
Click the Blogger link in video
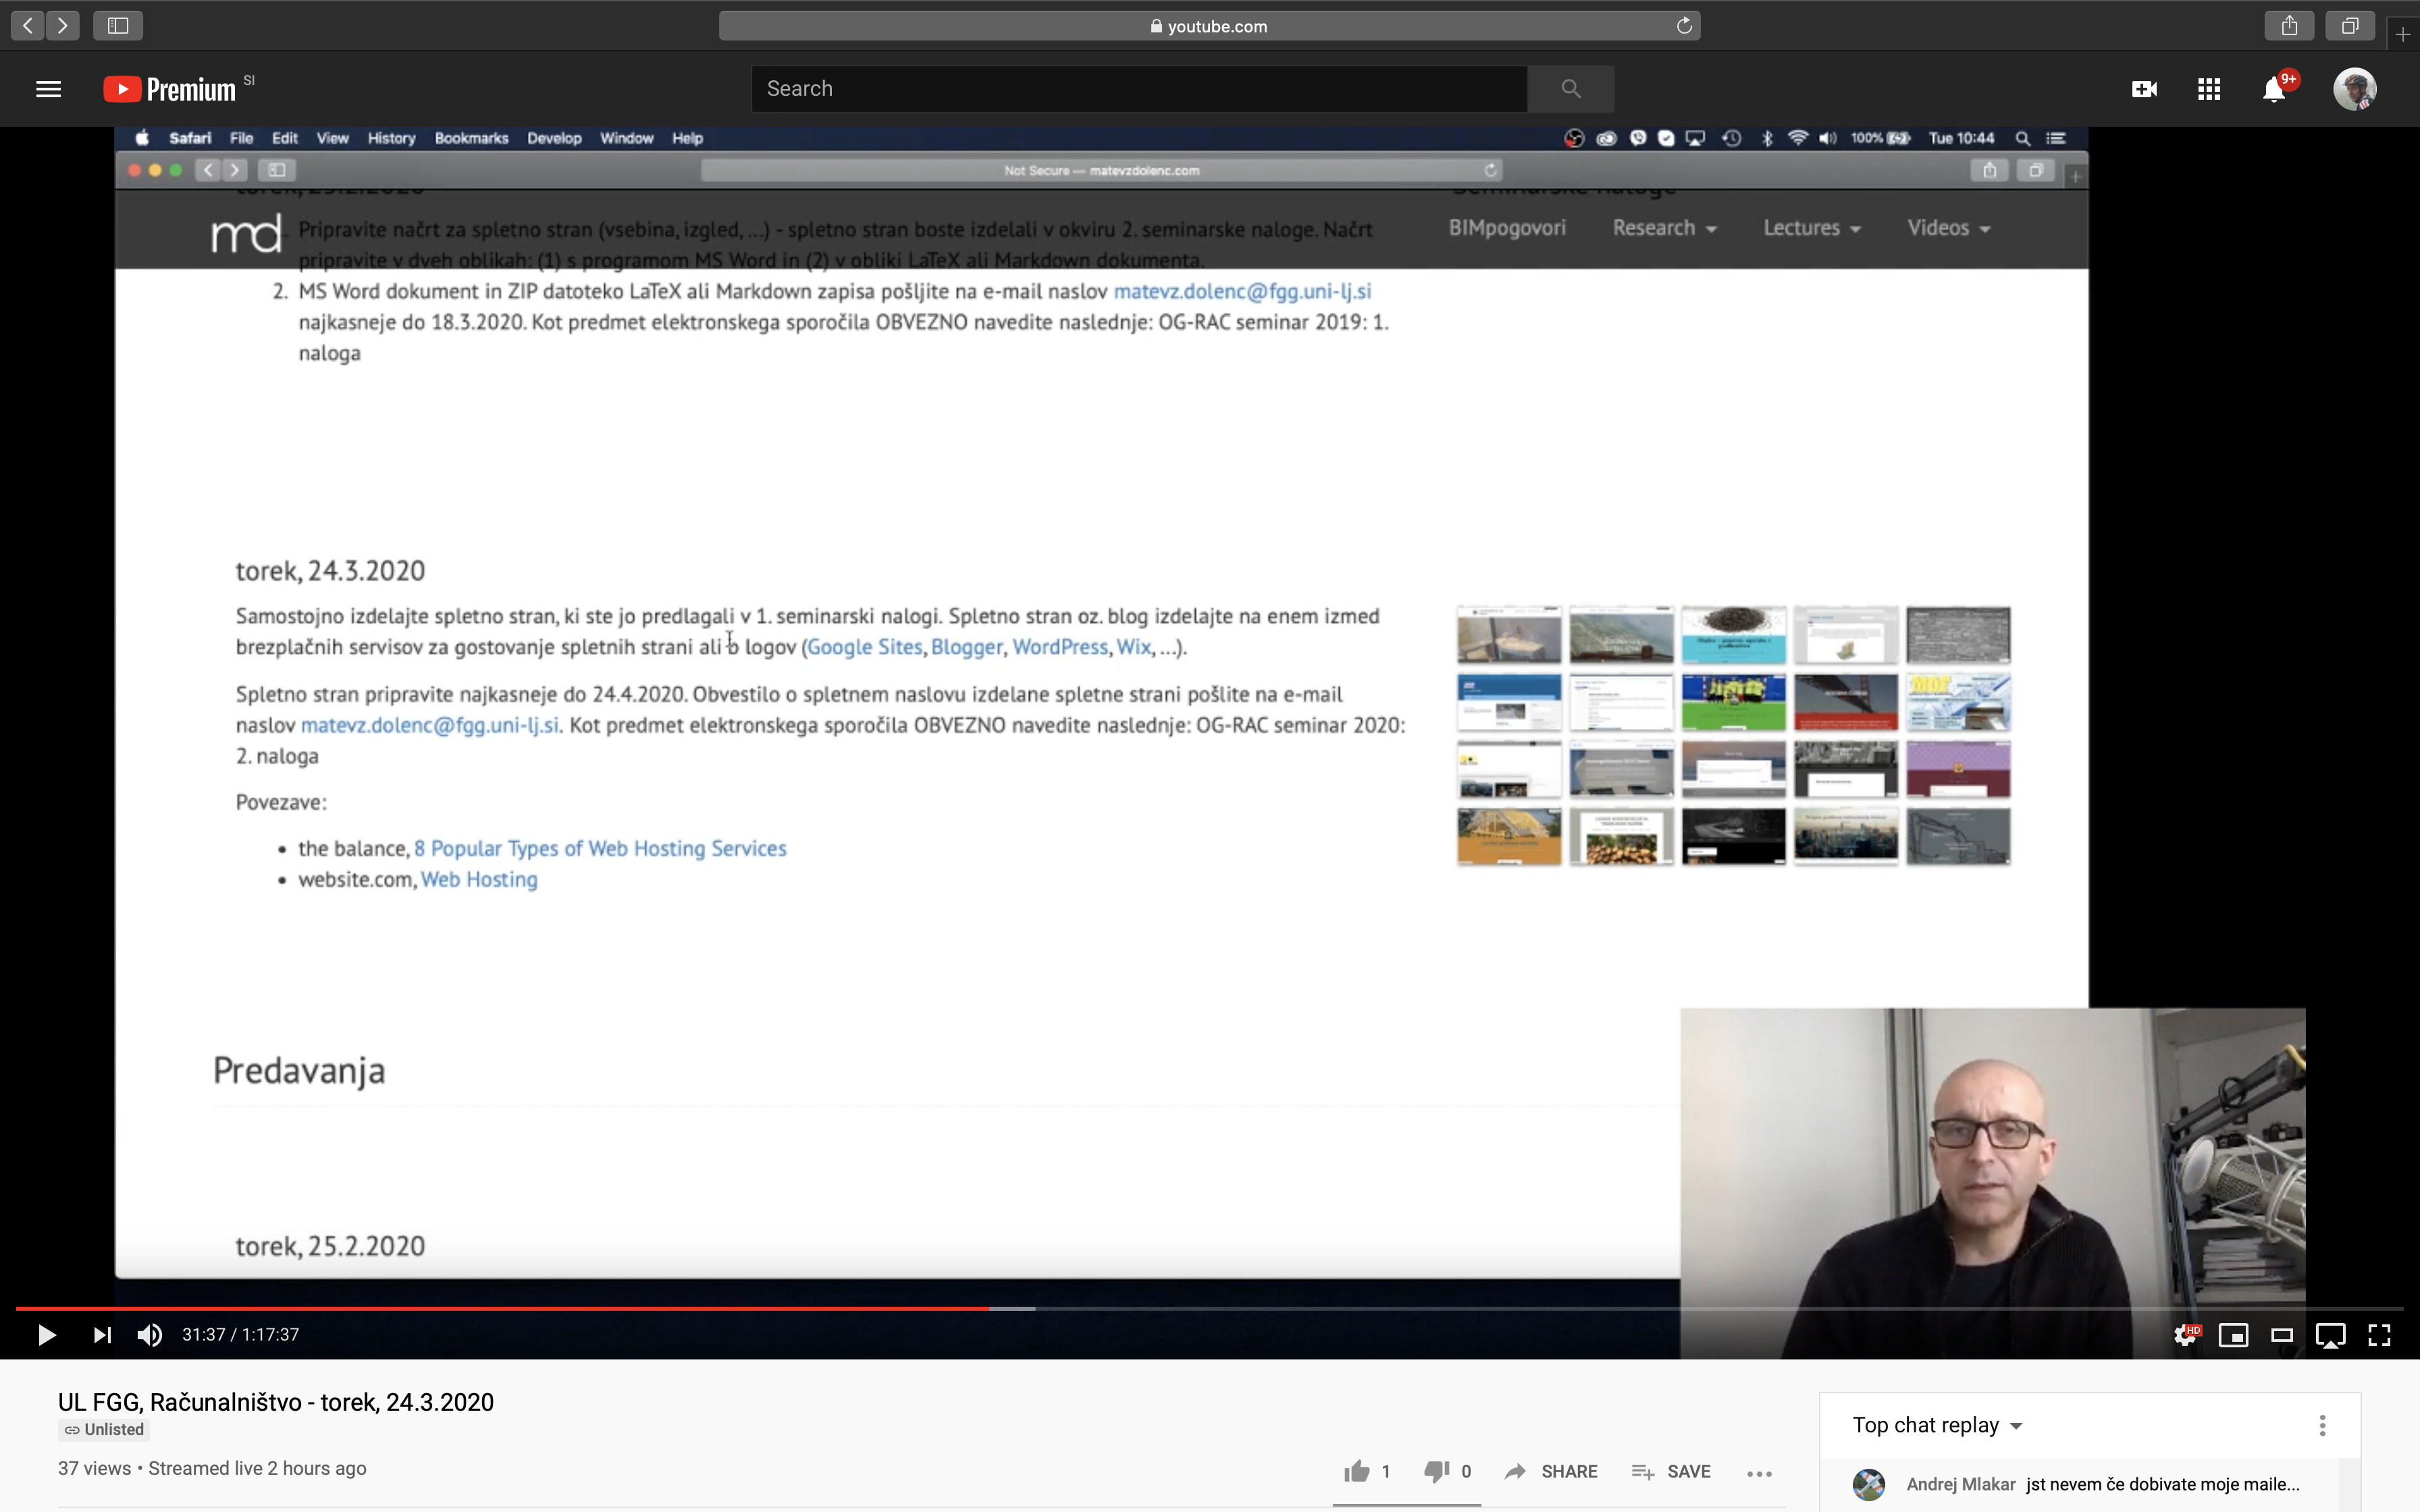tap(966, 647)
